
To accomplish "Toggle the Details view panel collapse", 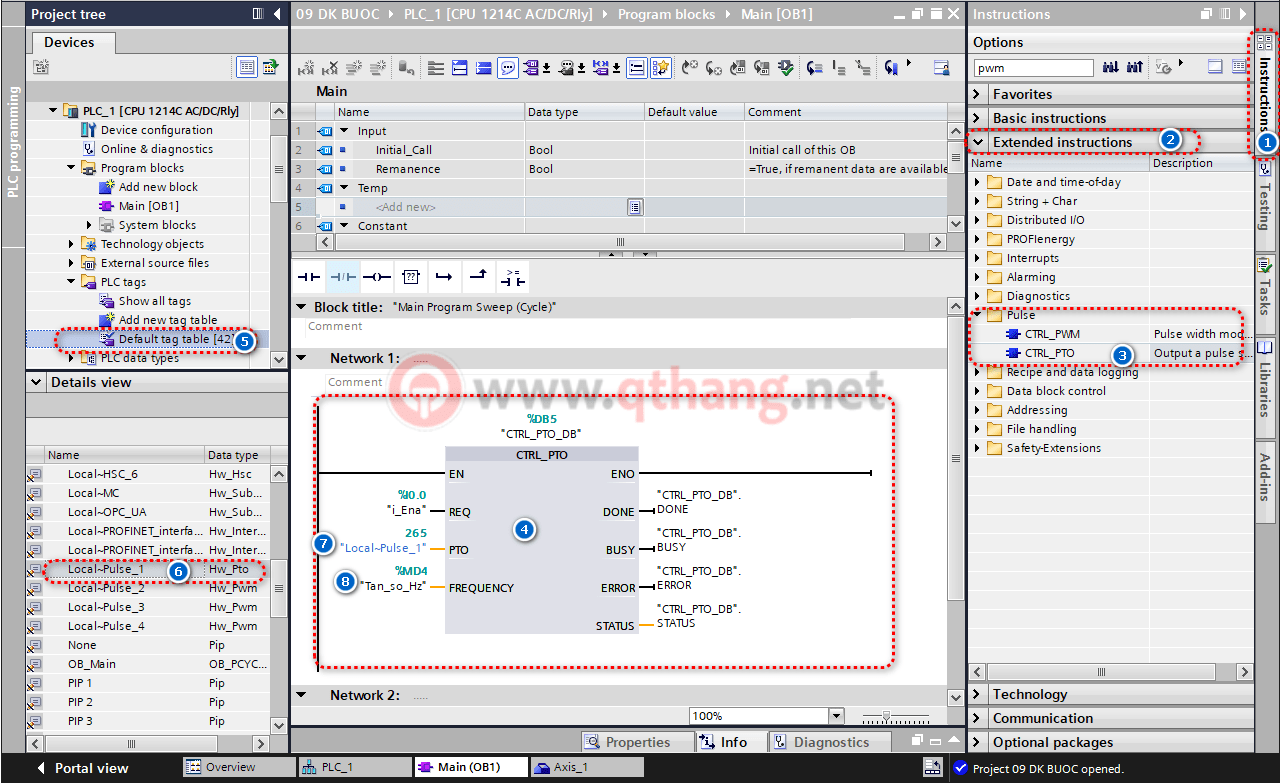I will click(36, 382).
